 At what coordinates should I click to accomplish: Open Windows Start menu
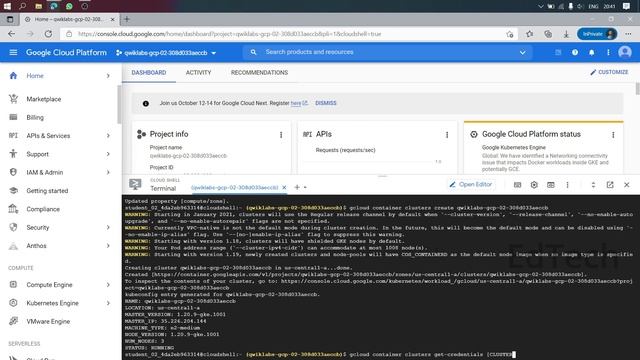point(7,6)
